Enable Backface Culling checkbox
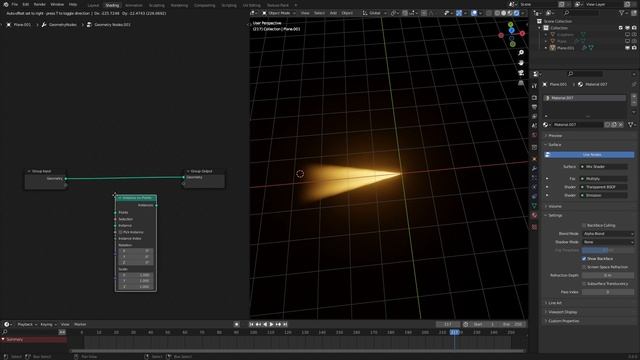The image size is (640, 360). click(x=584, y=225)
